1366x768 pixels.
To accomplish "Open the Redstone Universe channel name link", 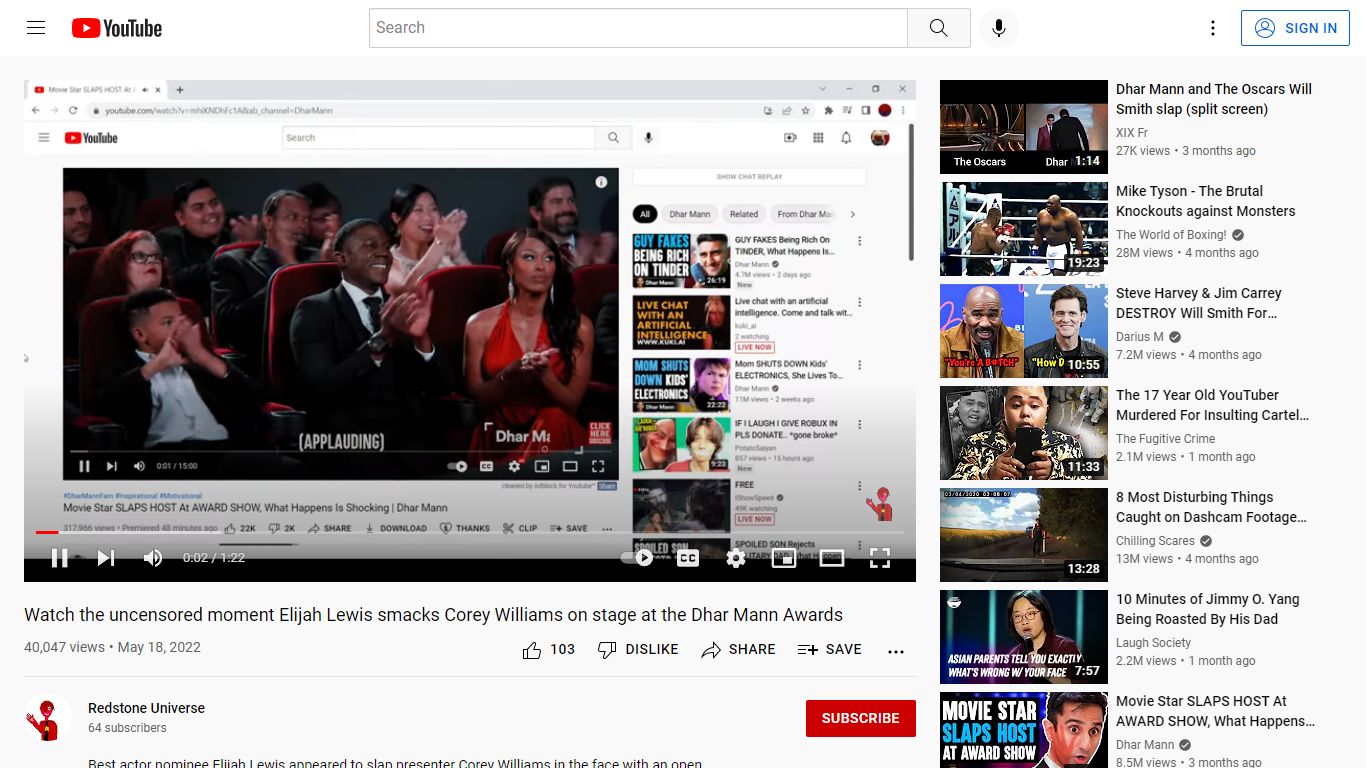I will [146, 708].
